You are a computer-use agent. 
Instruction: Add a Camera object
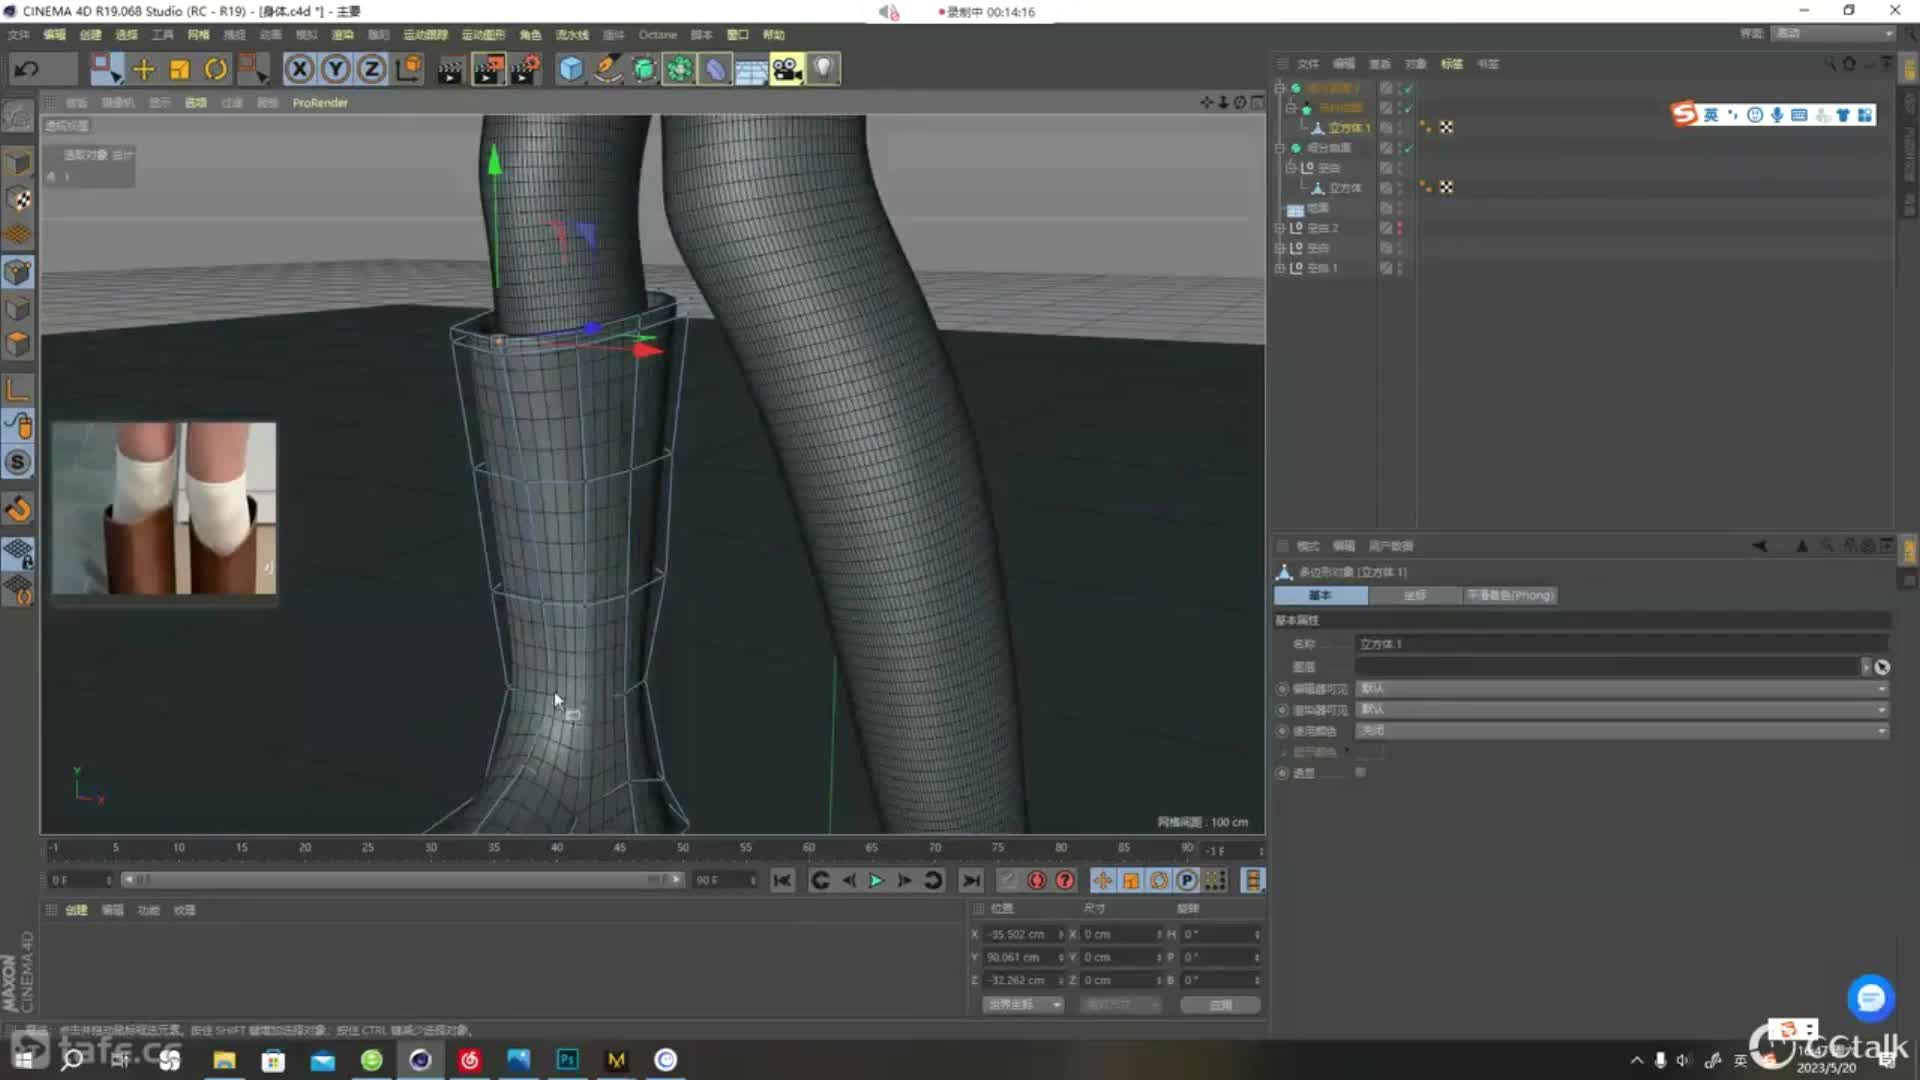coord(788,69)
